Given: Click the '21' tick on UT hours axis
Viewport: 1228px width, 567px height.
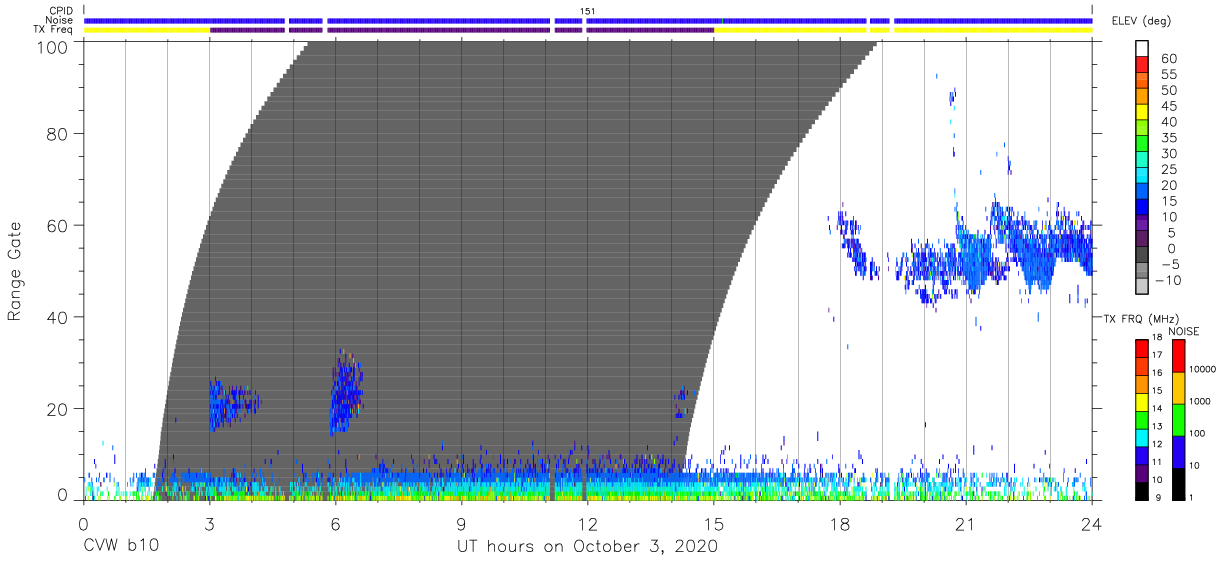Looking at the screenshot, I should pyautogui.click(x=966, y=524).
